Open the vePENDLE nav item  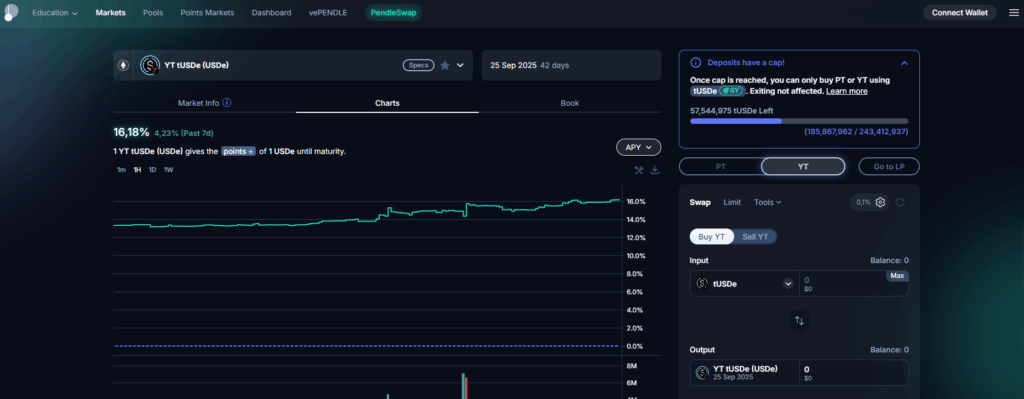coord(328,12)
